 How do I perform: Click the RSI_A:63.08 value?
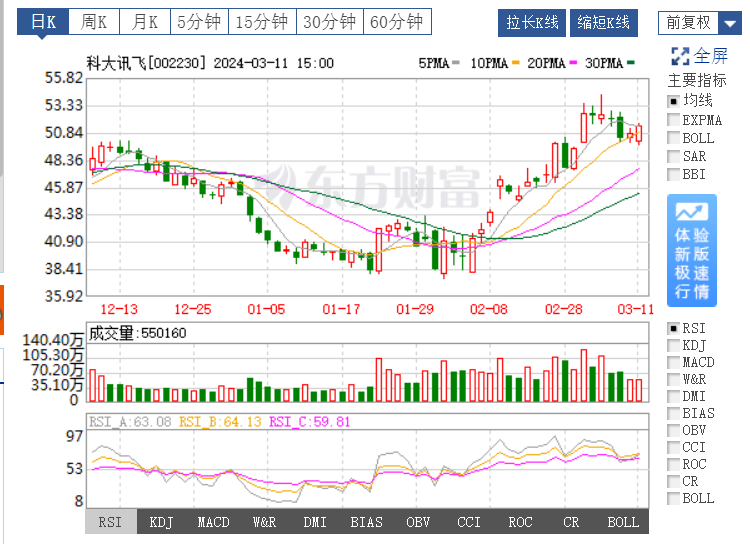click(130, 422)
